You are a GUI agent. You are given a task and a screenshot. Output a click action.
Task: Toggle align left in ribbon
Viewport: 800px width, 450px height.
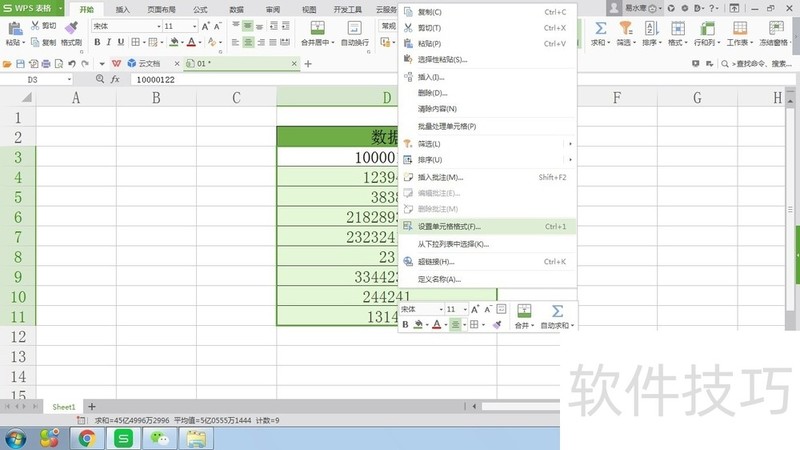(235, 42)
